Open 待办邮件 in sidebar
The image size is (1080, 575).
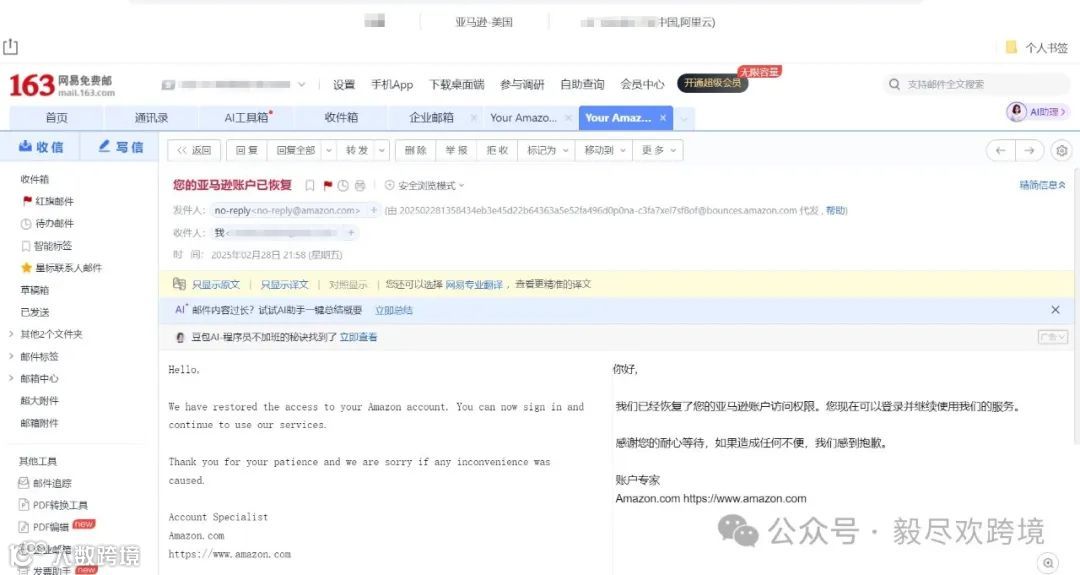47,223
